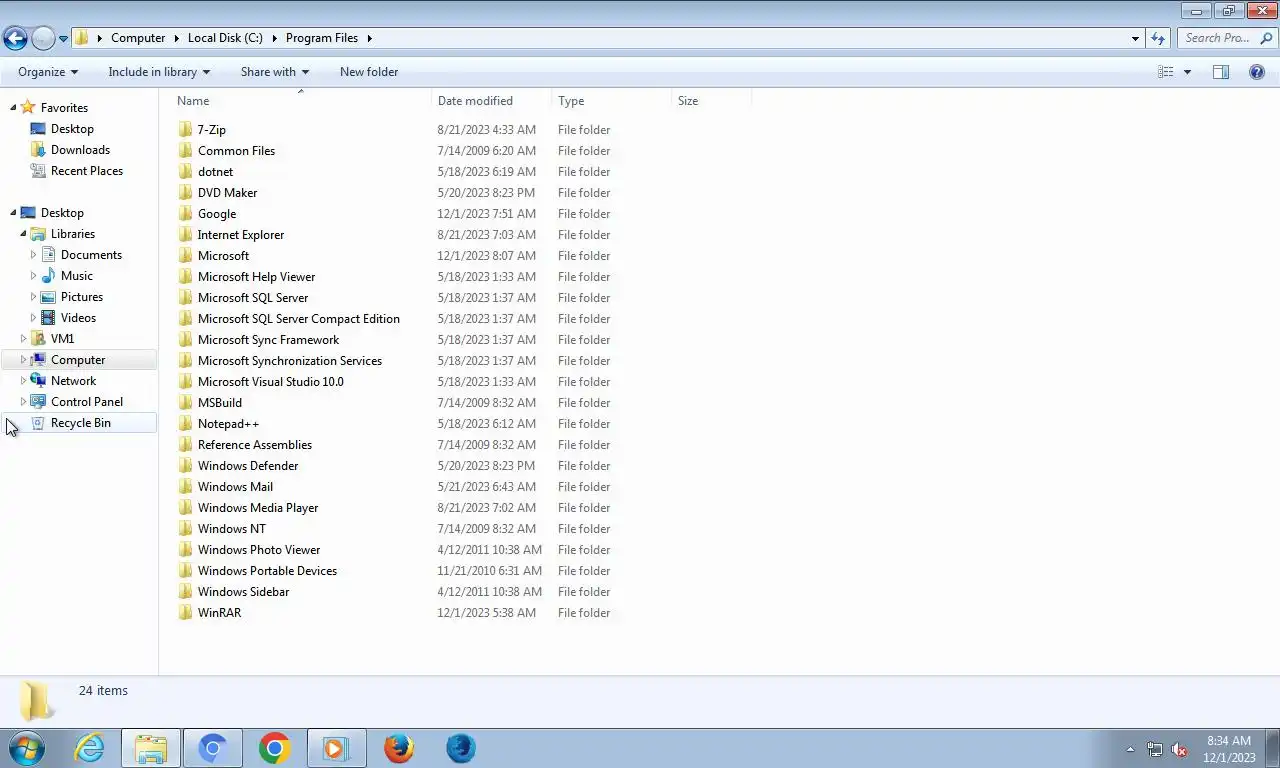The height and width of the screenshot is (768, 1280).
Task: Open the Windows Start menu orb
Action: click(x=27, y=748)
